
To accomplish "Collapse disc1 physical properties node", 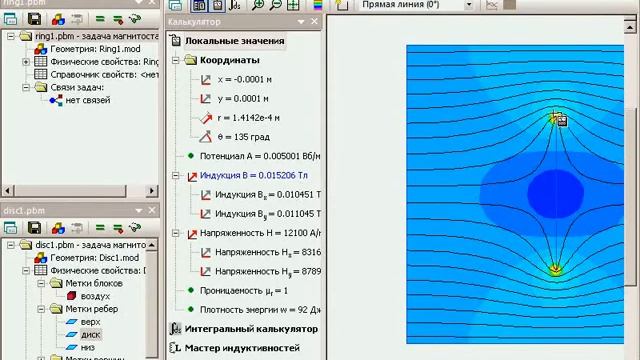I will point(26,271).
